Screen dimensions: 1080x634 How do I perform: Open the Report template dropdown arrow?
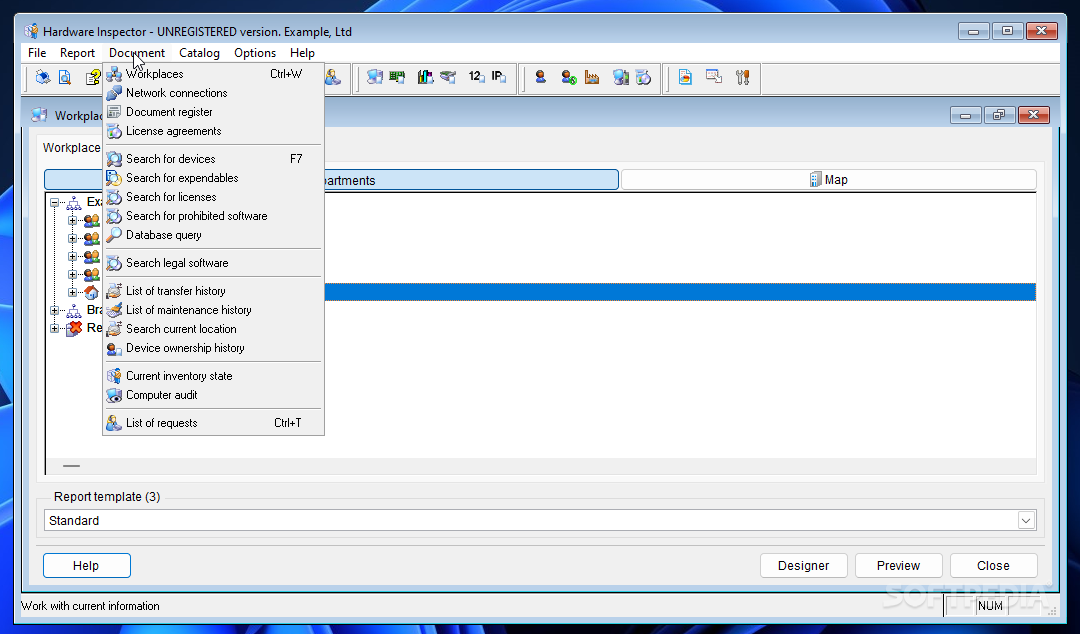click(x=1026, y=520)
